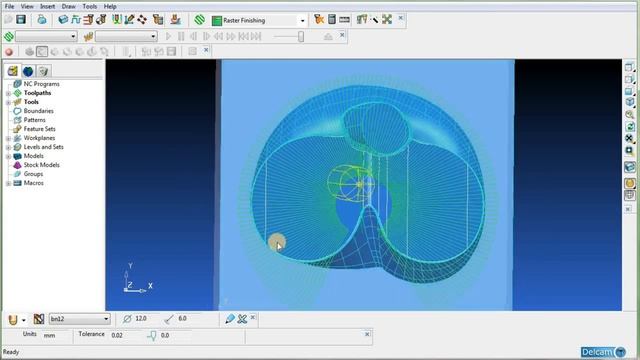
Task: Click the orange toolpath verification icon
Action: [x=319, y=19]
